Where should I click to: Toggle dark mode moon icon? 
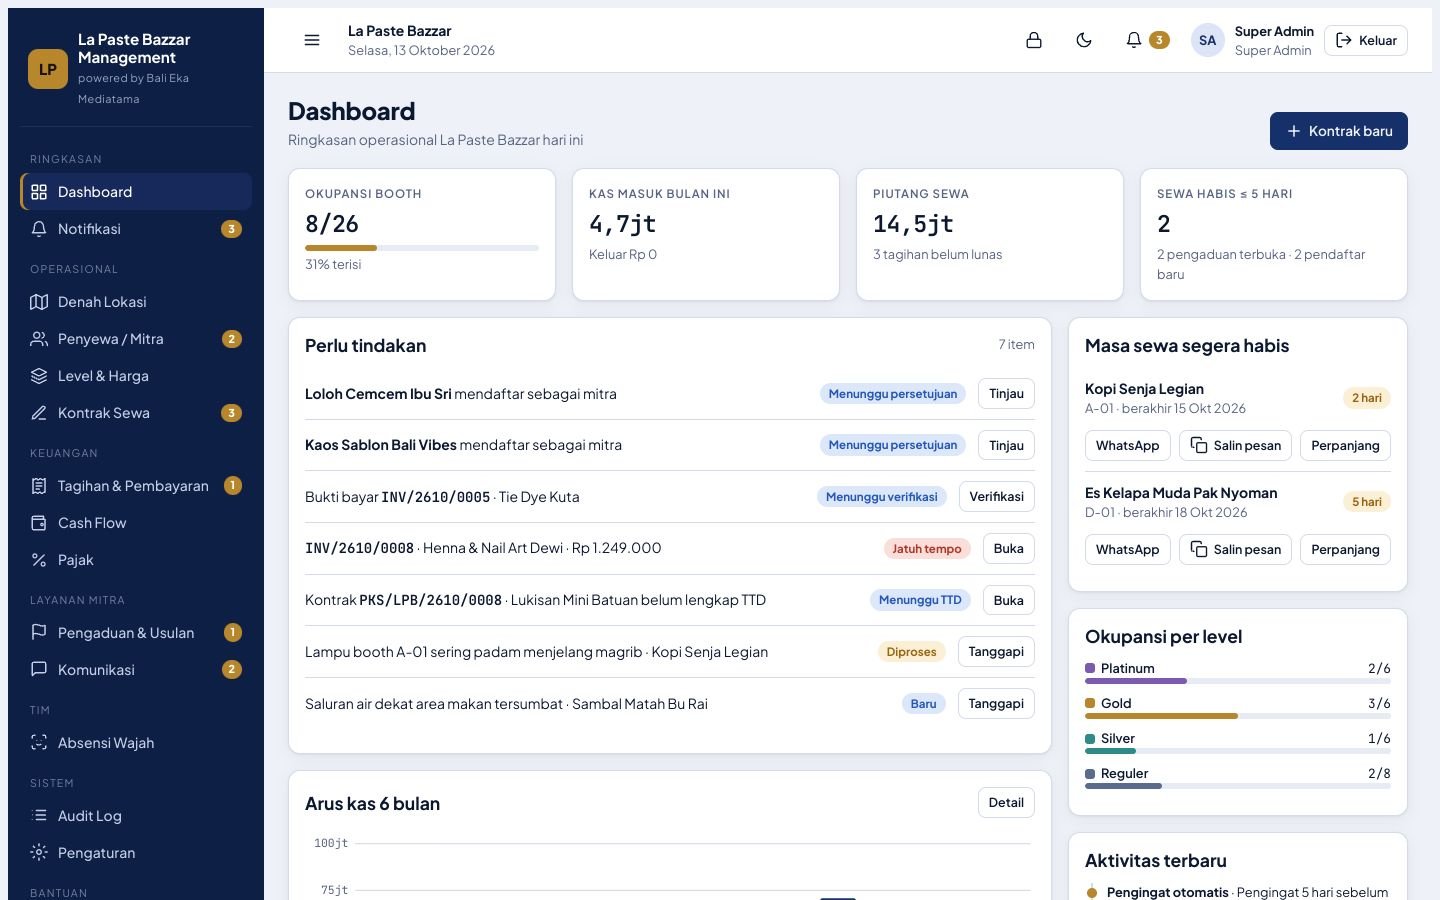point(1084,40)
